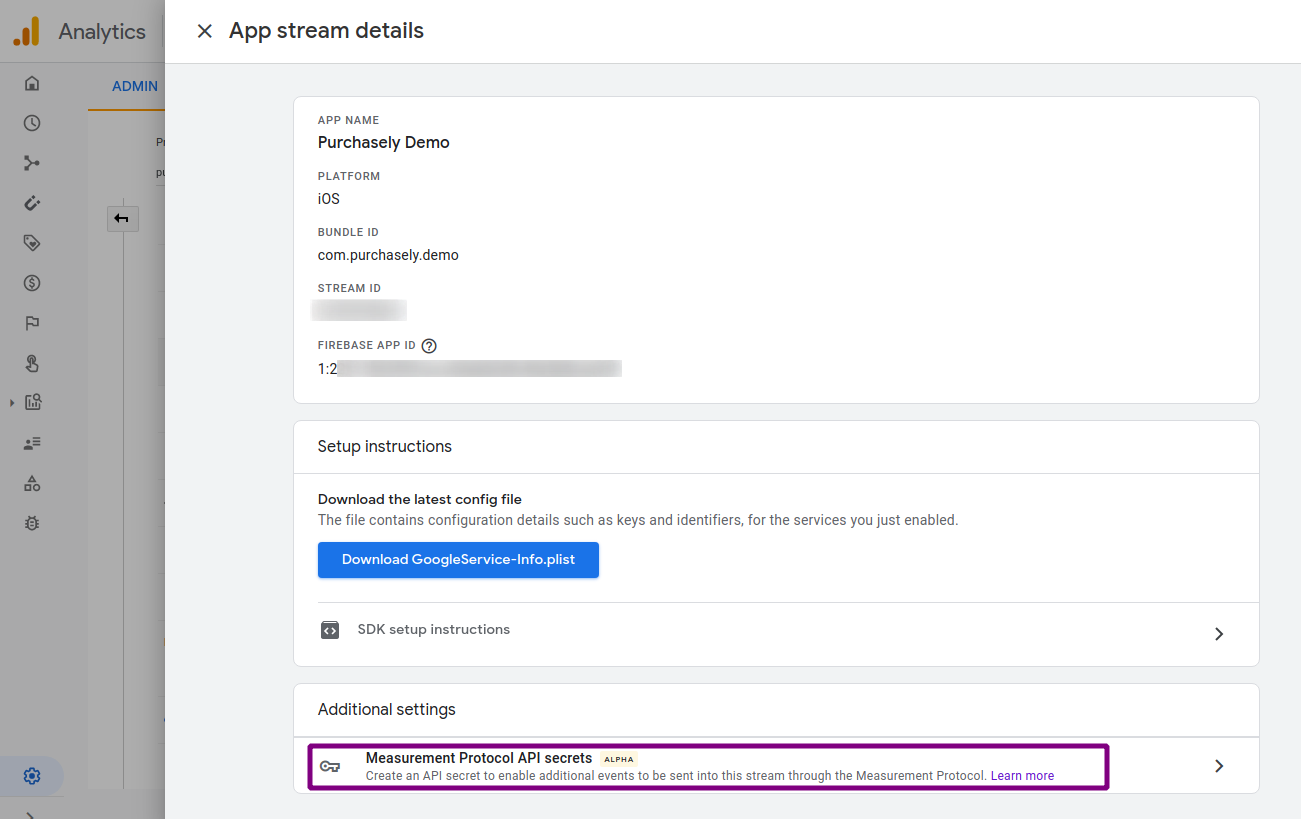Click the magnet Acquisition icon in sidebar

click(32, 203)
